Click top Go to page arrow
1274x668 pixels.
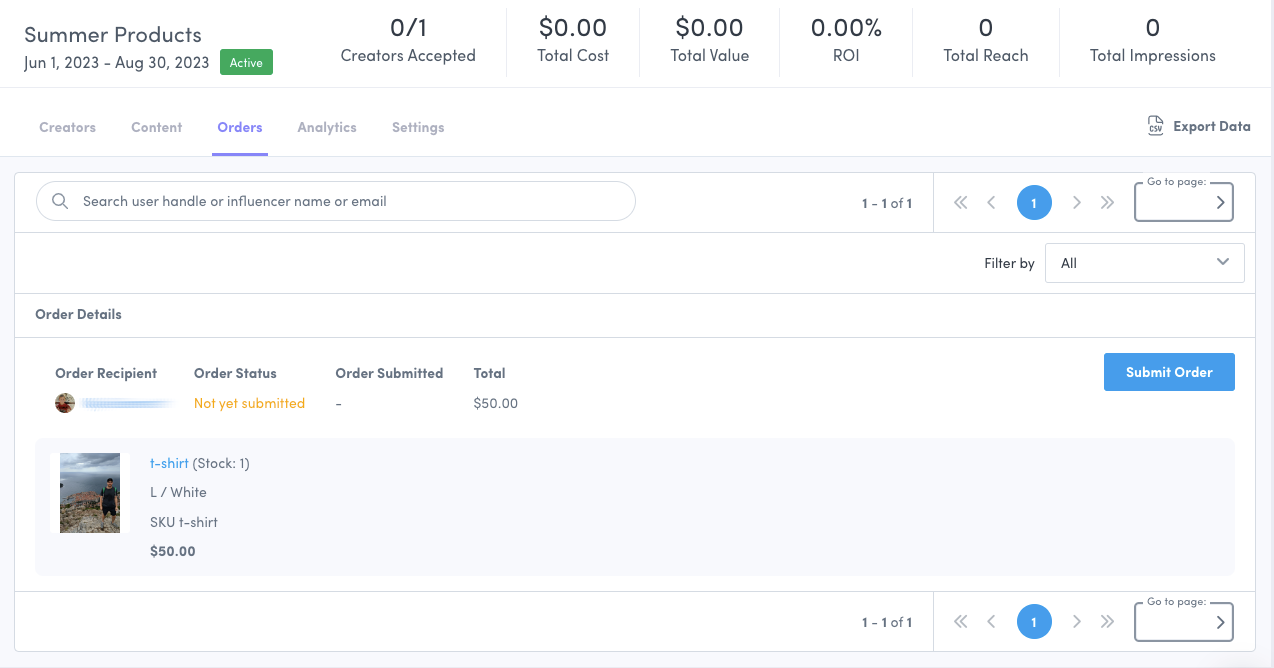[x=1220, y=203]
